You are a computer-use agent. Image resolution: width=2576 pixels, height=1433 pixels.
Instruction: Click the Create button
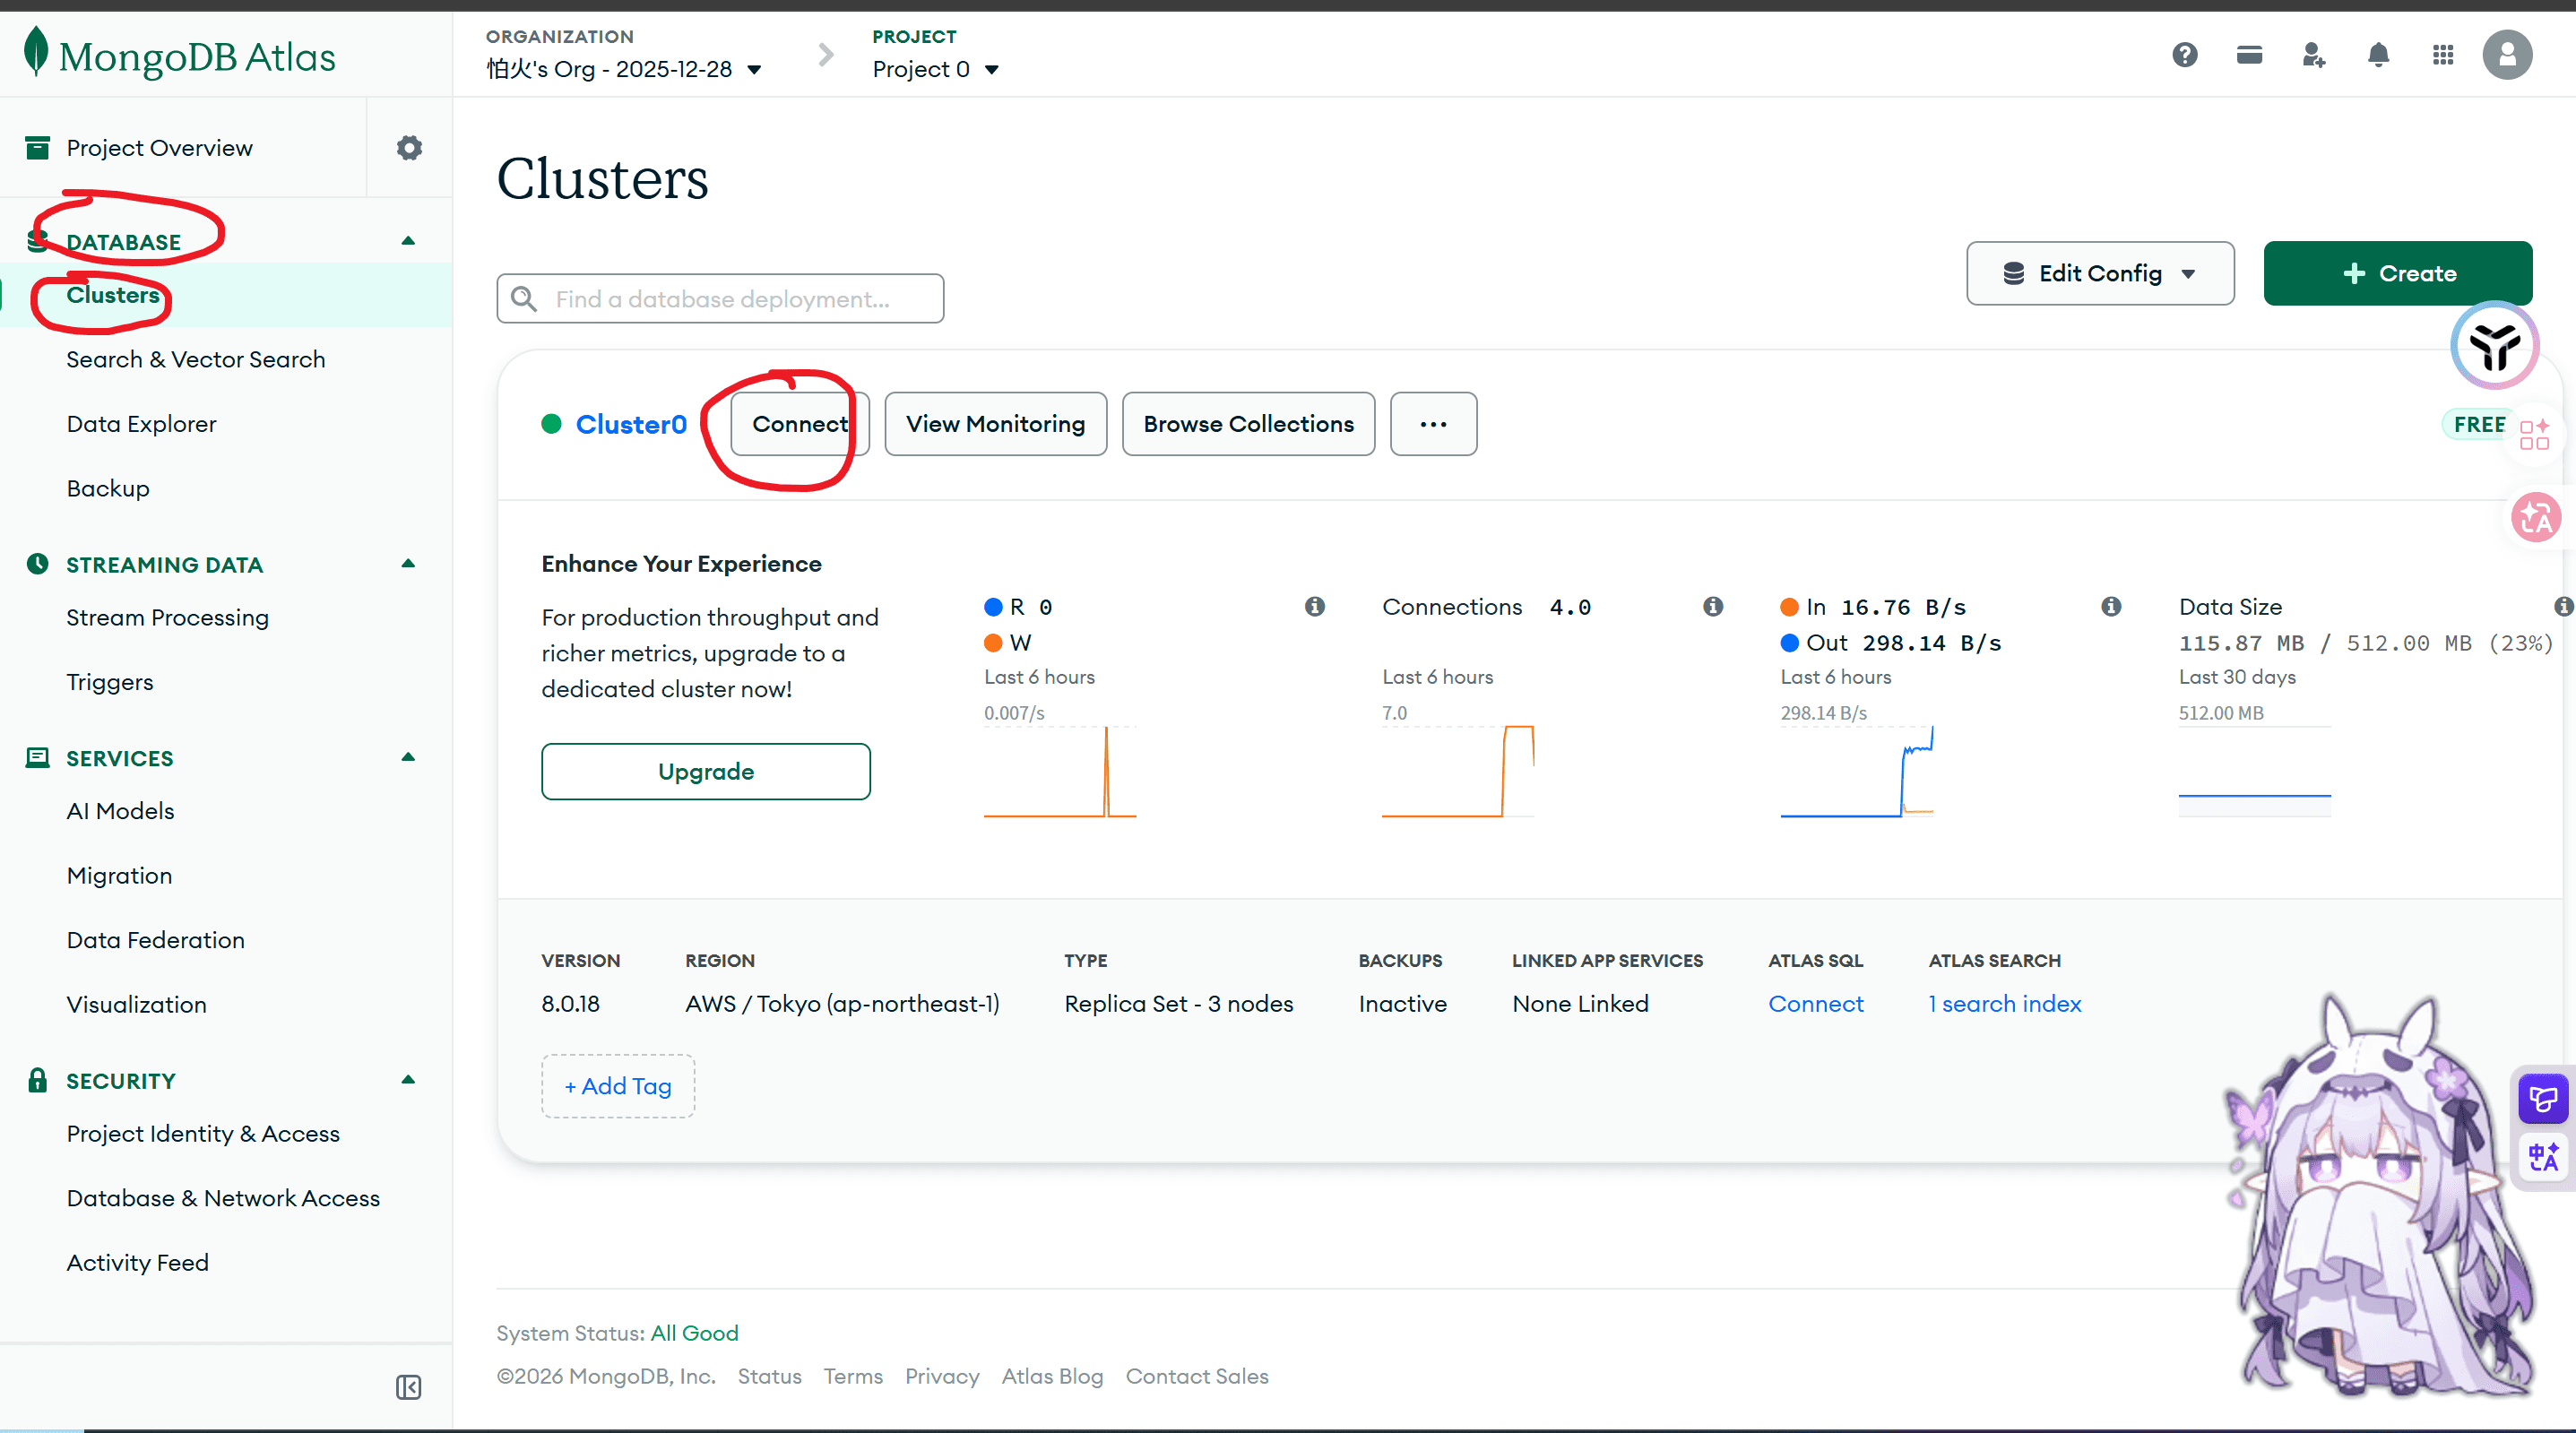[2397, 273]
